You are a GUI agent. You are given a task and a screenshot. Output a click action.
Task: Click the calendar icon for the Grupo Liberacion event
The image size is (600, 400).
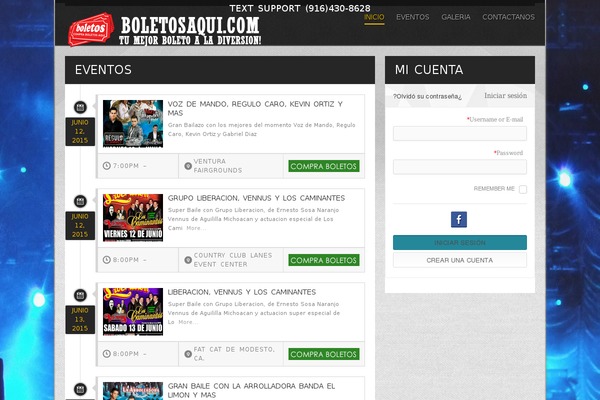pyautogui.click(x=80, y=201)
